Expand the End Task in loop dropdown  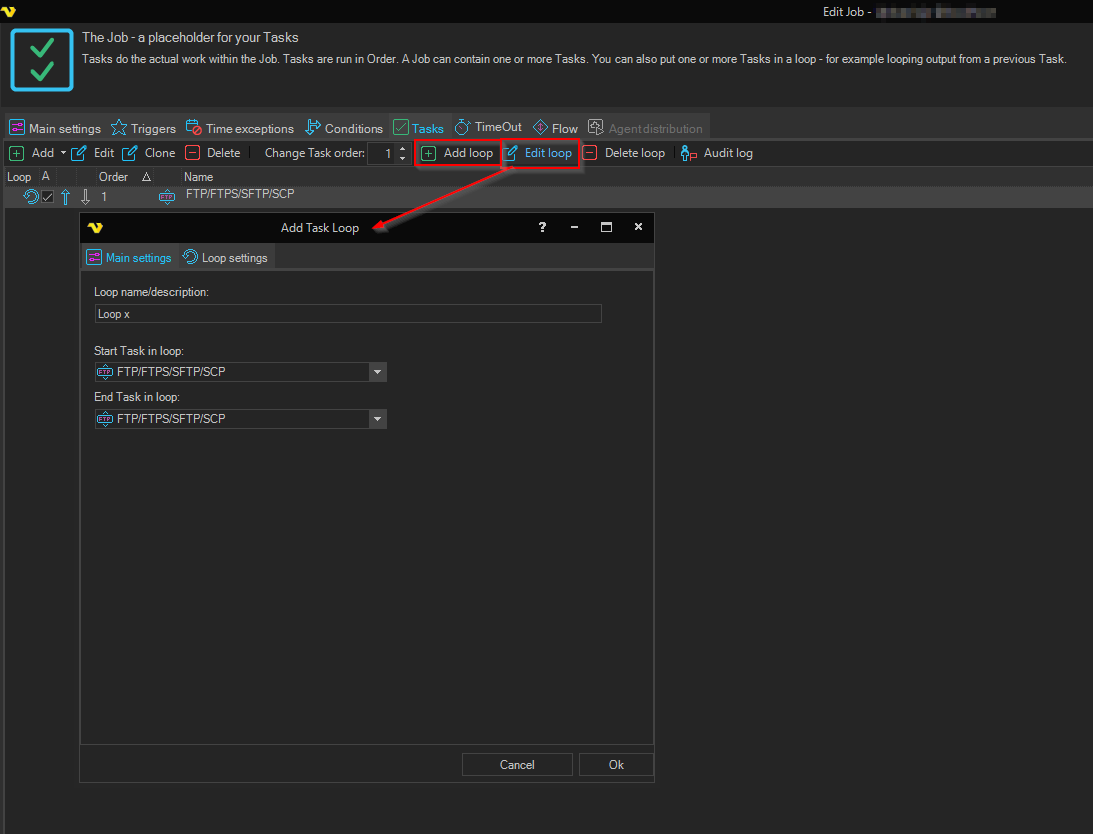pos(377,419)
